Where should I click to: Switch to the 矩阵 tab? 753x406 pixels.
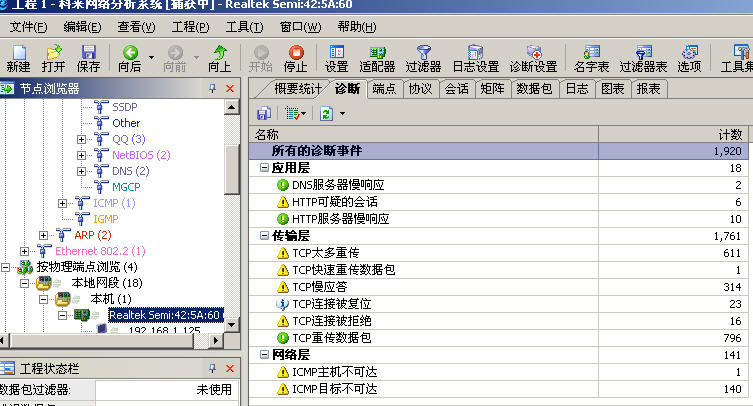493,89
